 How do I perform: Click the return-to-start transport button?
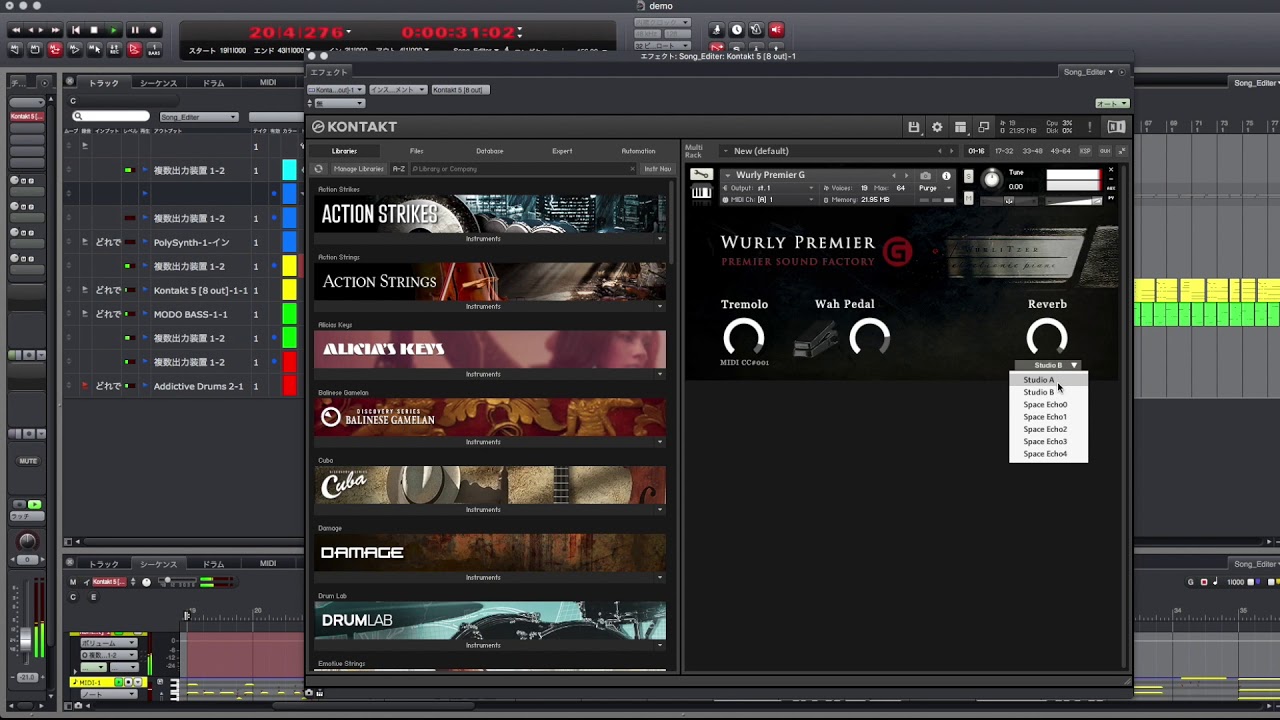(75, 30)
